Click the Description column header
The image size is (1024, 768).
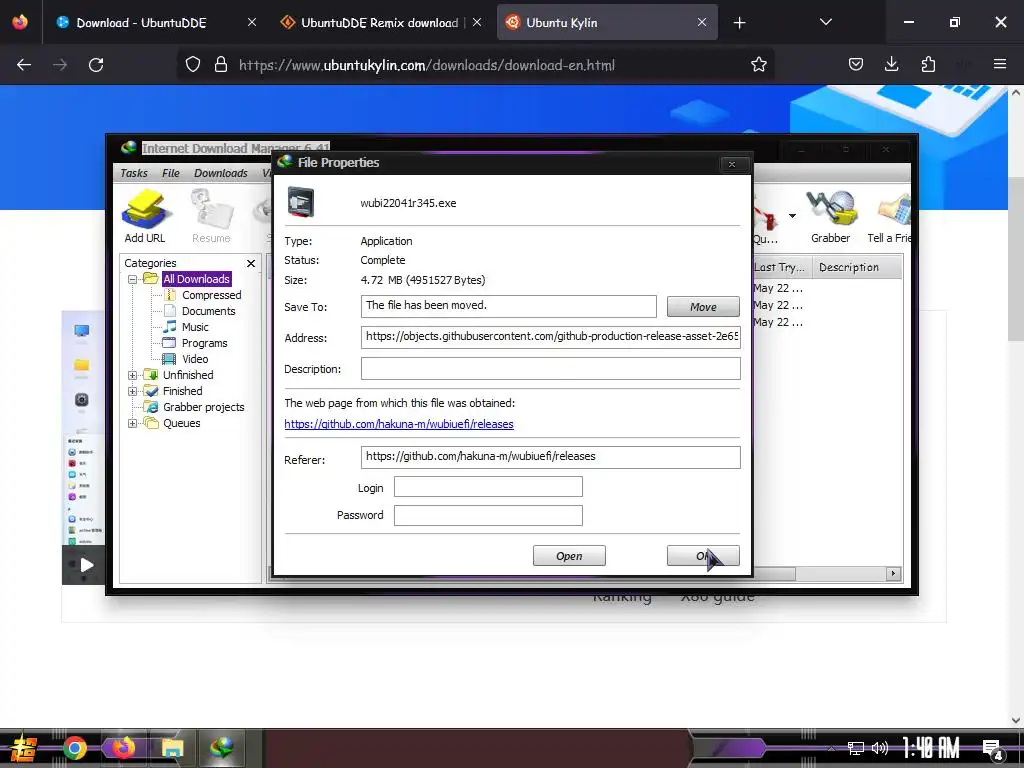(x=857, y=267)
